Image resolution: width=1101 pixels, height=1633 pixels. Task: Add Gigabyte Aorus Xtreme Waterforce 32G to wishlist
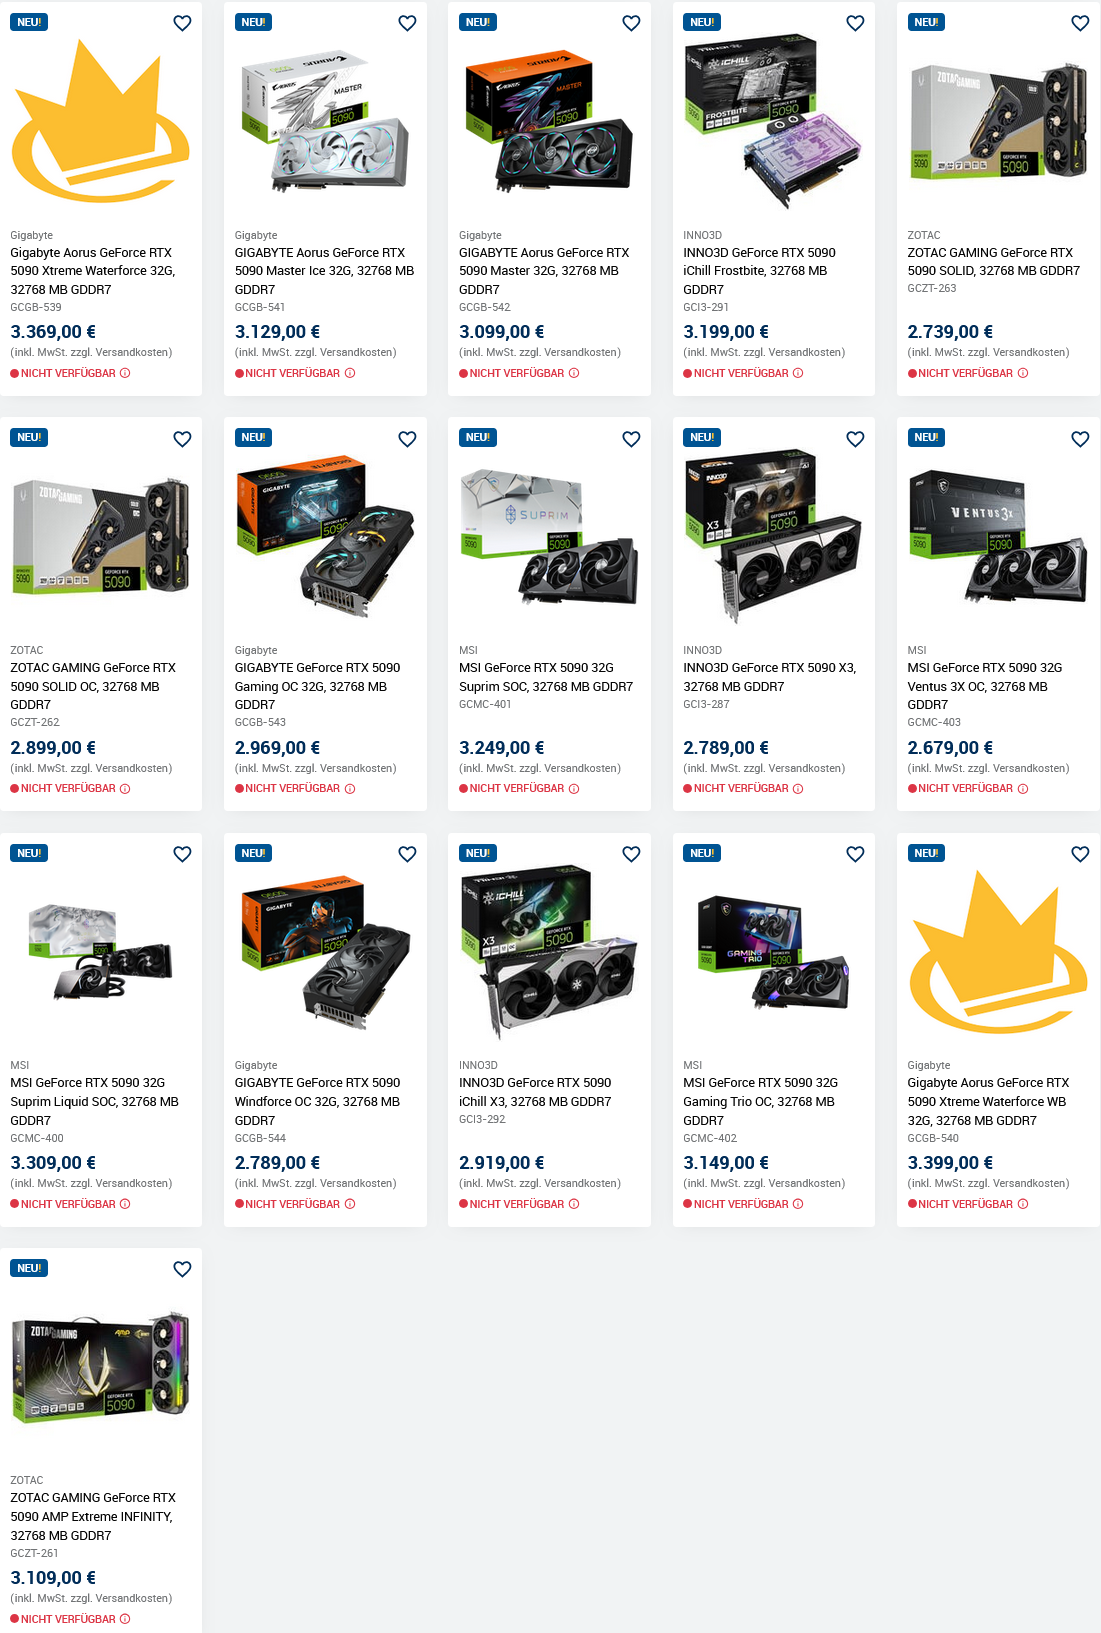pyautogui.click(x=182, y=23)
